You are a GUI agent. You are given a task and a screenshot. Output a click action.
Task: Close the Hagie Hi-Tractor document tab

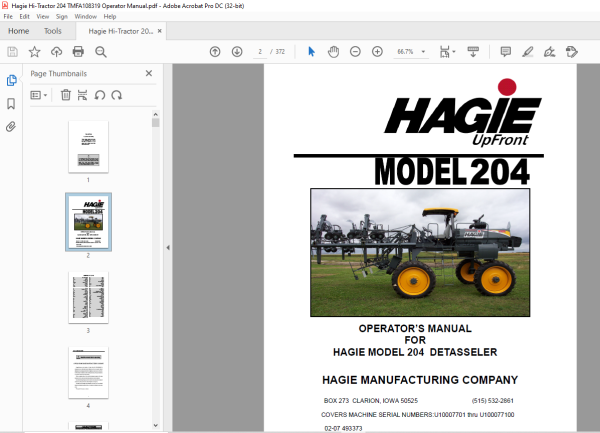pos(160,31)
